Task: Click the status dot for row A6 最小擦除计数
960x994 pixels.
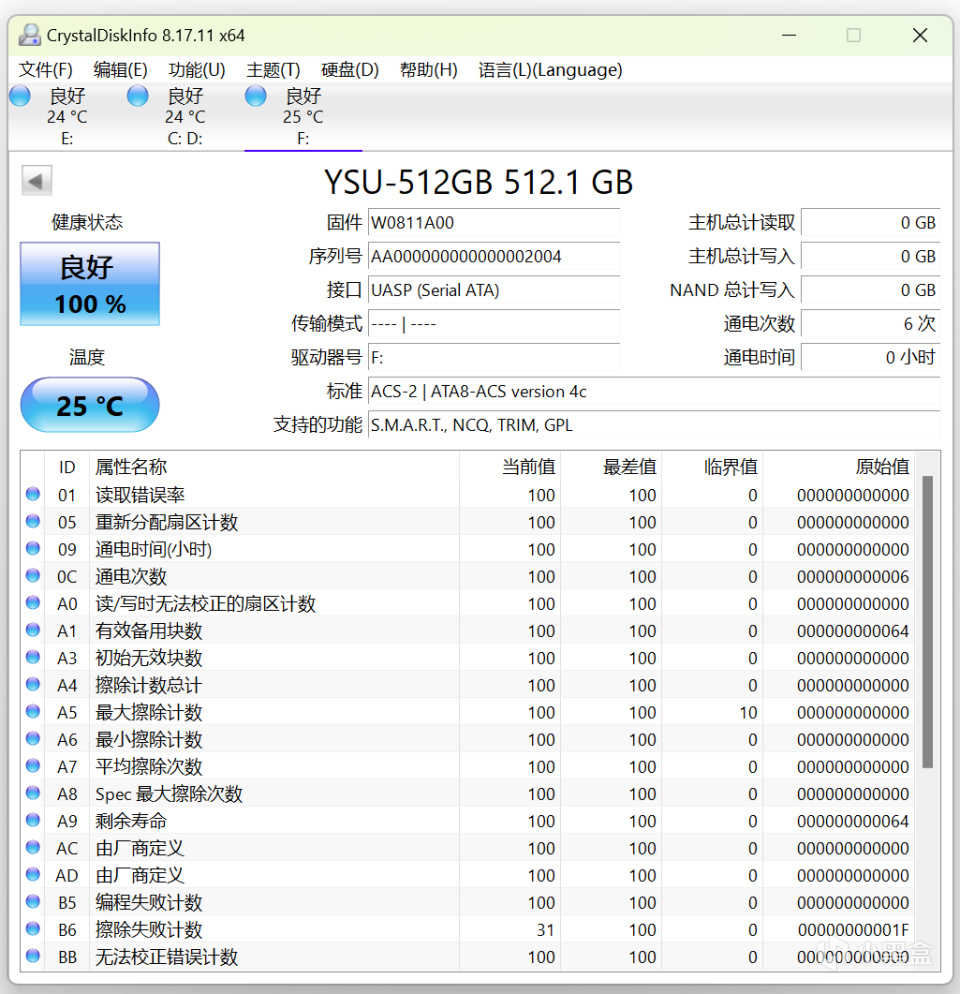Action: point(33,739)
